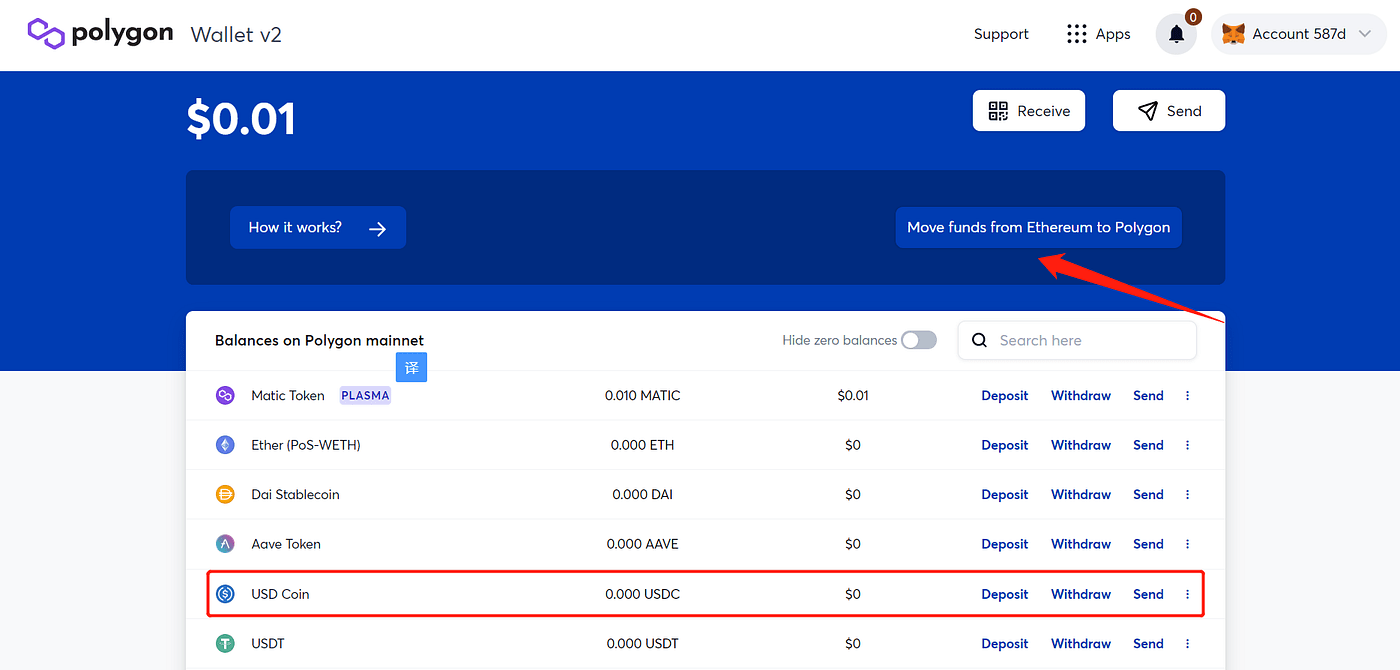Screen dimensions: 1400x670
Task: Click the Polygon logo in the header
Action: [x=46, y=33]
